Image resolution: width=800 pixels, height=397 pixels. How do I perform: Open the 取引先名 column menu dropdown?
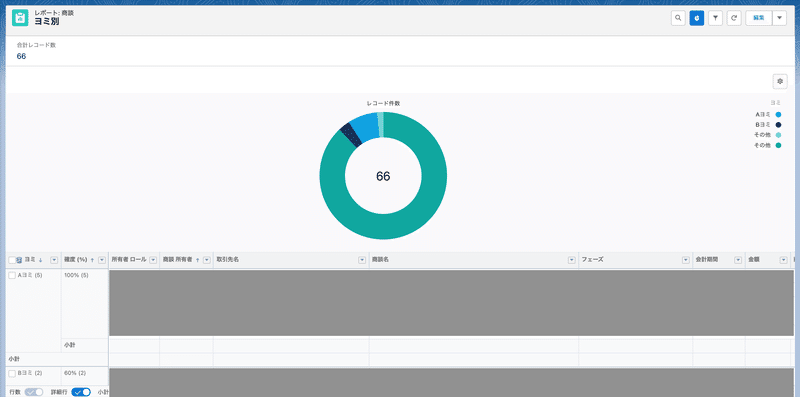362,260
